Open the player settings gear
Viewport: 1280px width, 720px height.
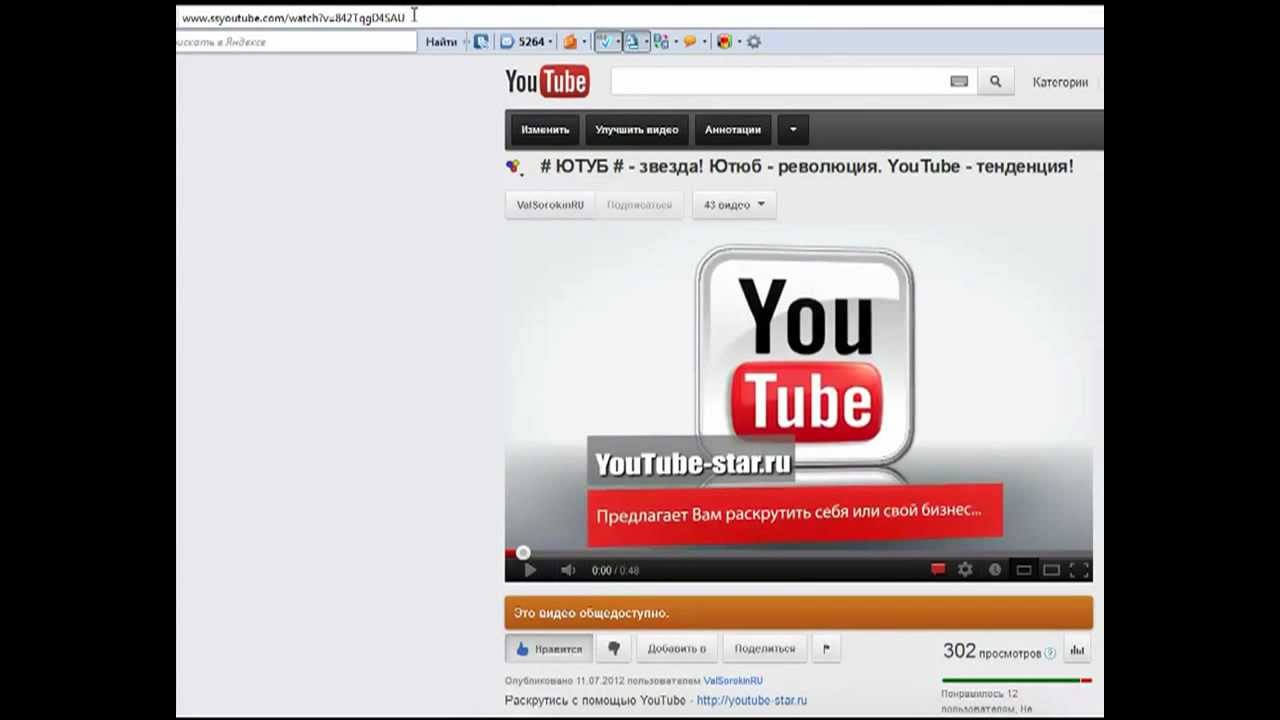tap(965, 570)
